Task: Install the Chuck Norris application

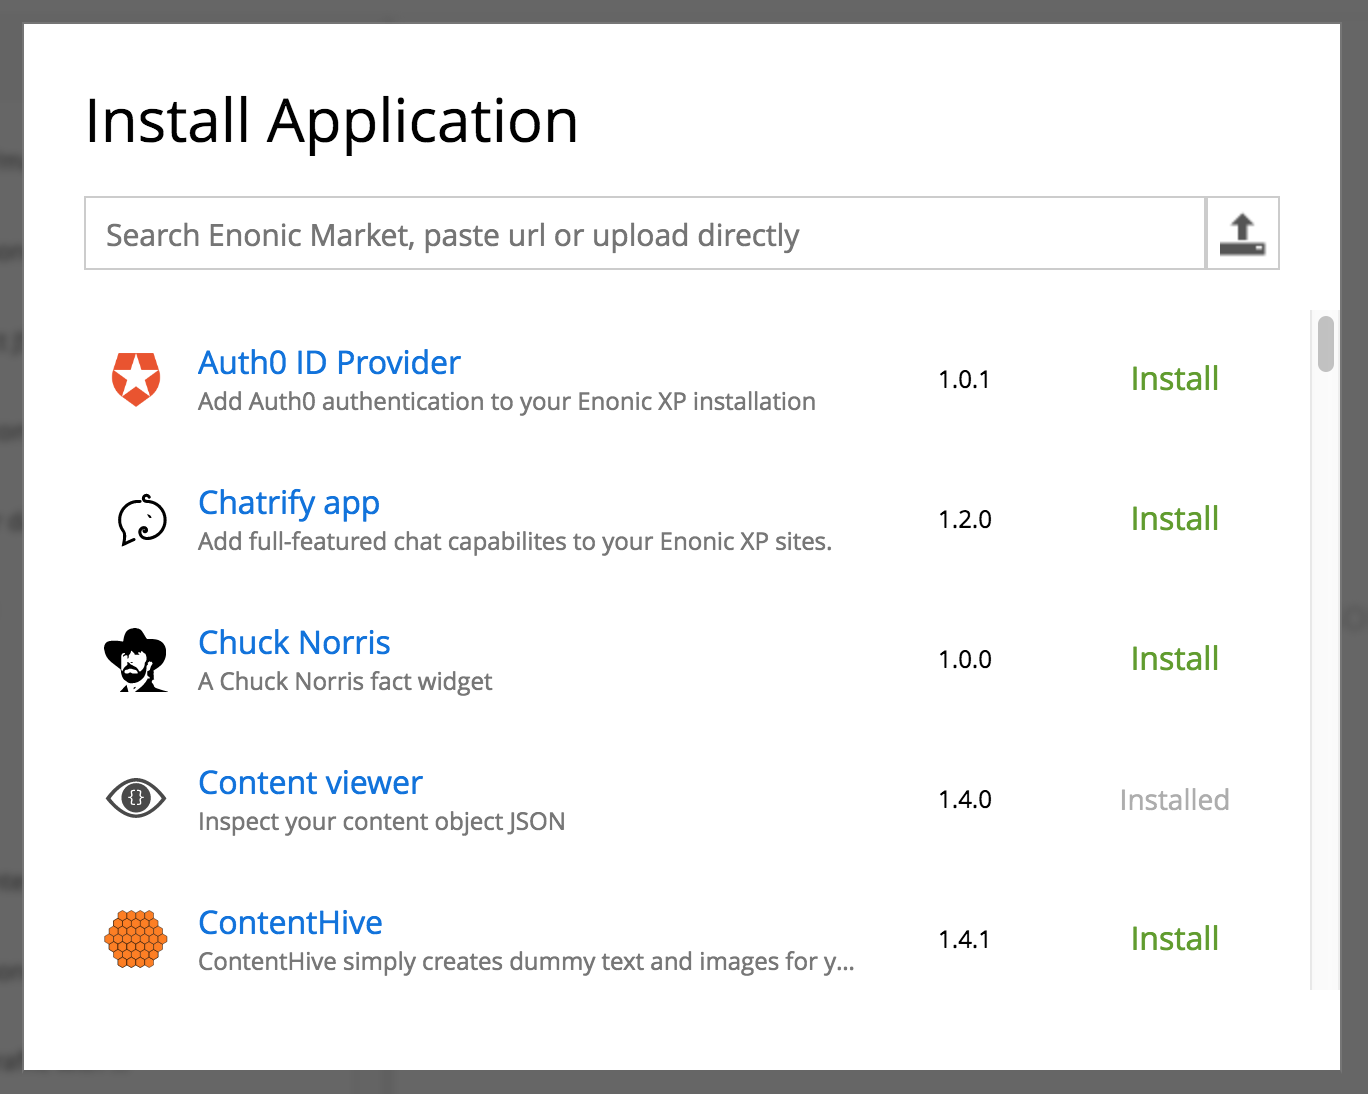Action: click(1174, 659)
